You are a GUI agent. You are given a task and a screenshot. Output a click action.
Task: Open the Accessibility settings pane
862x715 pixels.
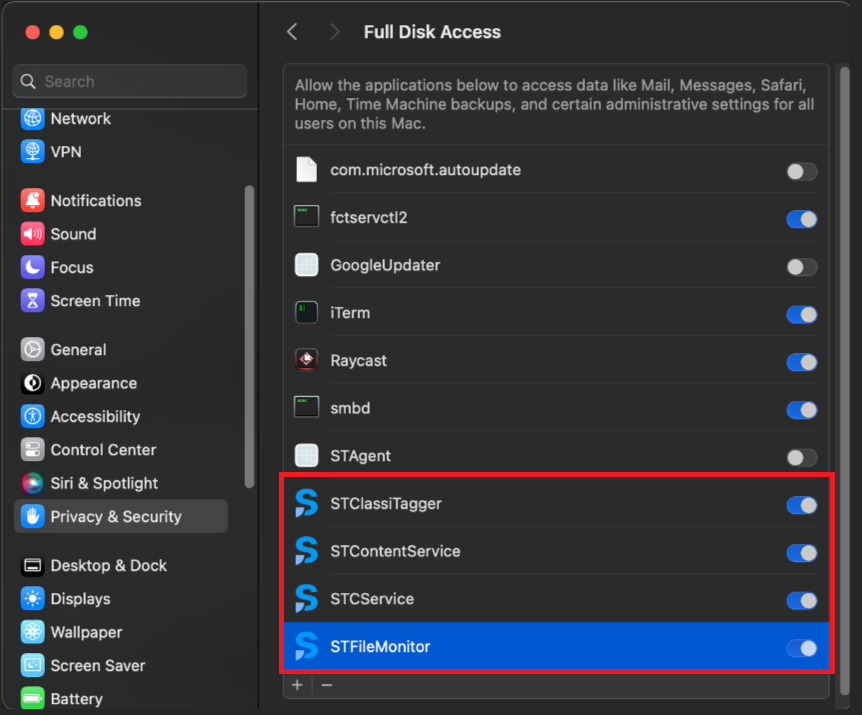[121, 417]
